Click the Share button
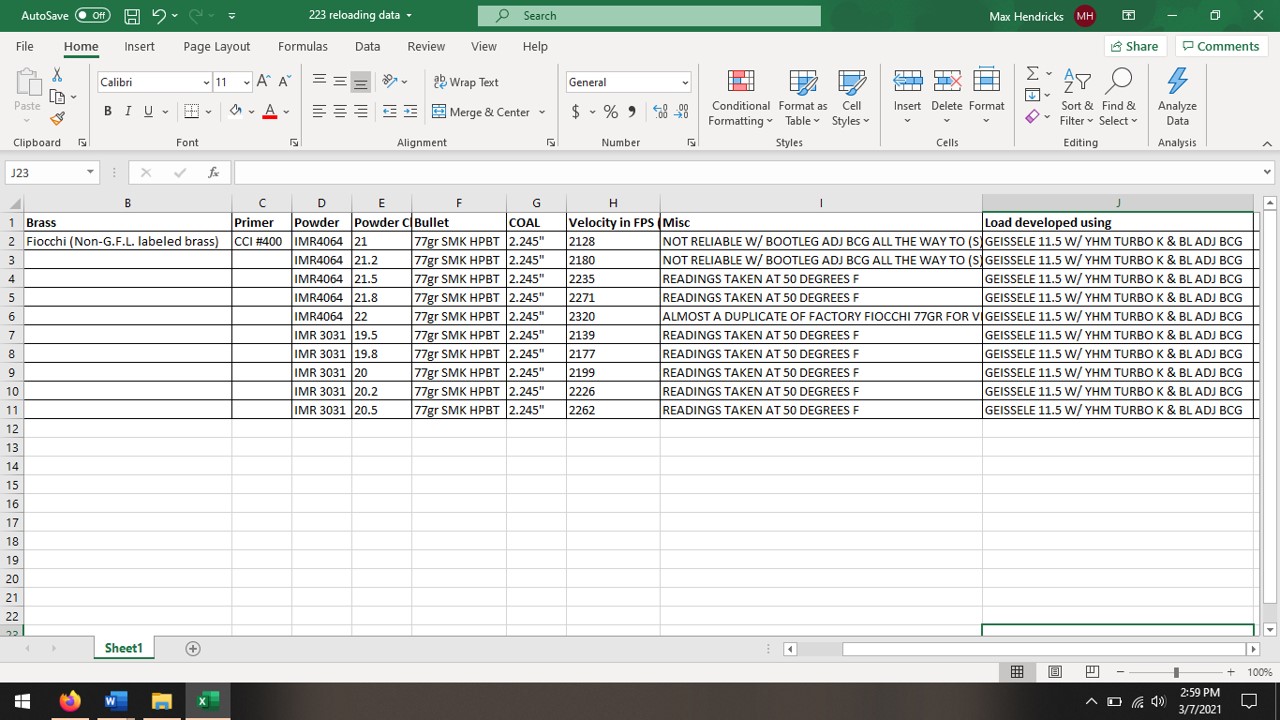The width and height of the screenshot is (1280, 720). tap(1135, 46)
